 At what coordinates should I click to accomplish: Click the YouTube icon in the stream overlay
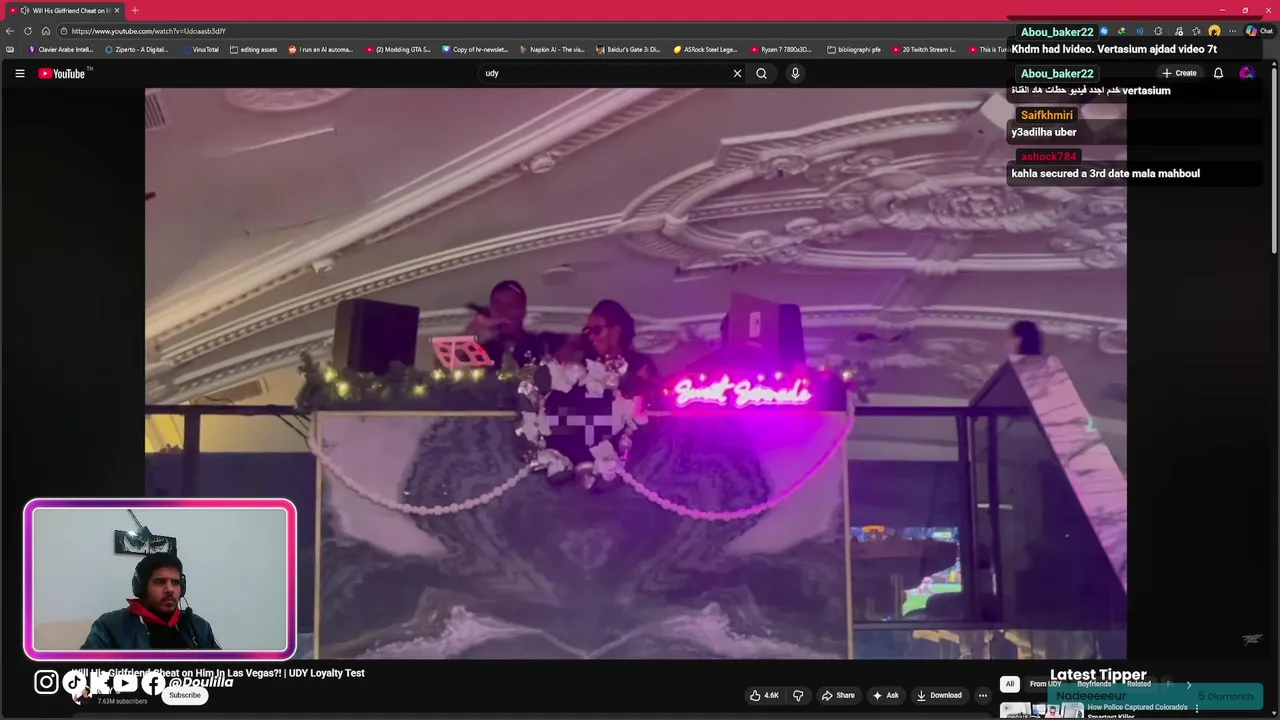[125, 683]
